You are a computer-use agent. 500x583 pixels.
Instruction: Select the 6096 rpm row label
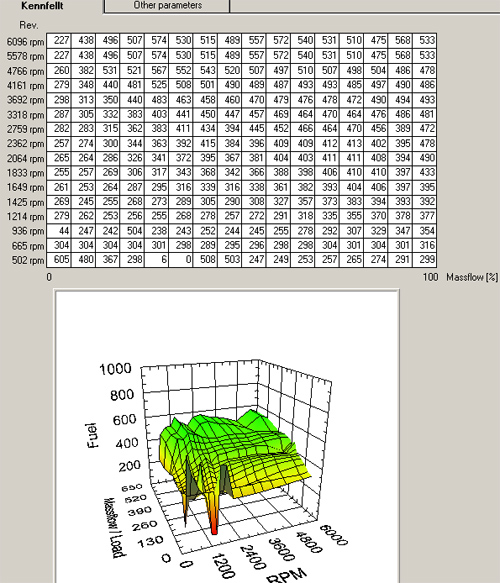(x=25, y=42)
